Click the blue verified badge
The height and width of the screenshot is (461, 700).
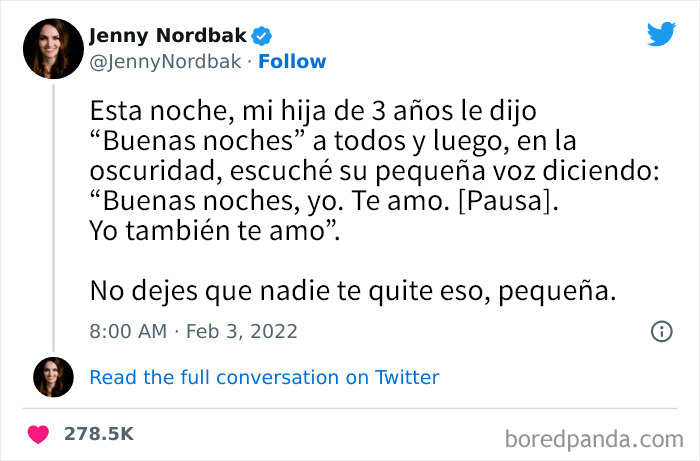tap(262, 37)
